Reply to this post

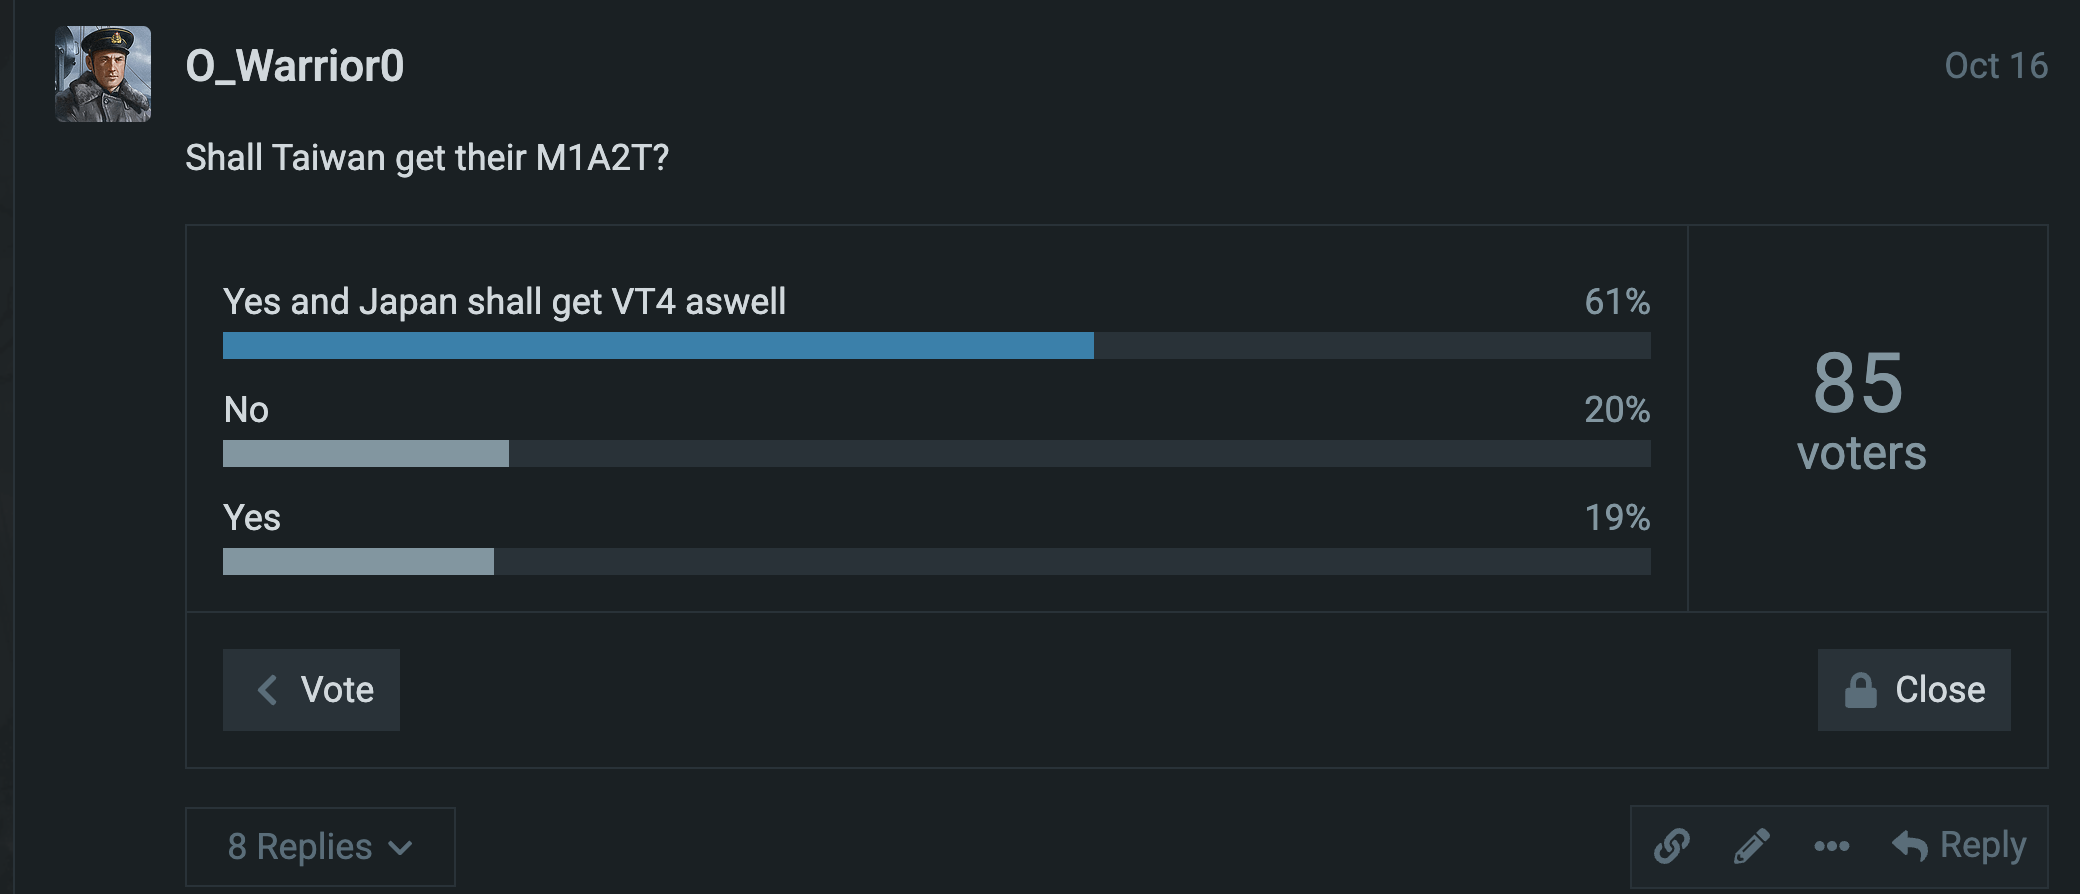click(1960, 846)
